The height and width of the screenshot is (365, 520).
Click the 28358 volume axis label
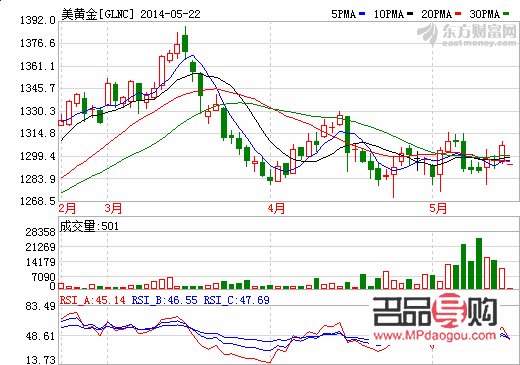[40, 232]
